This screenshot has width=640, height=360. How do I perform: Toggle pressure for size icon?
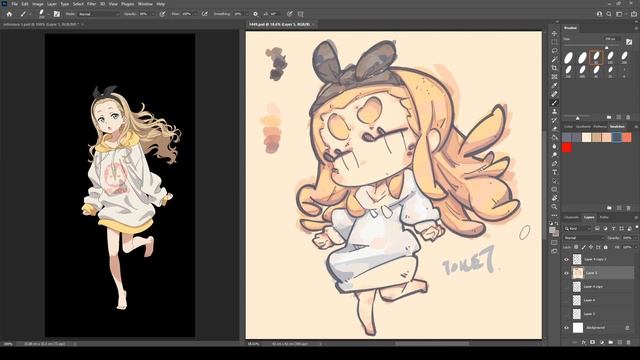289,14
